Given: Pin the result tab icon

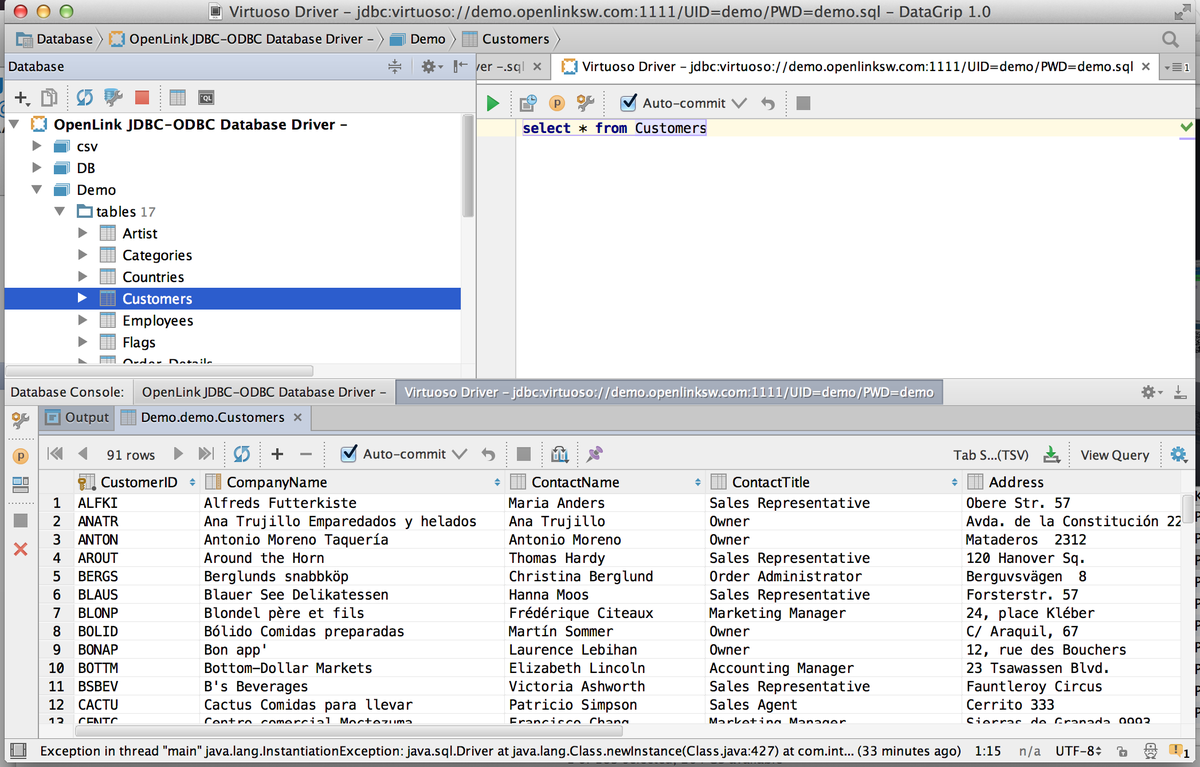Looking at the screenshot, I should (595, 454).
